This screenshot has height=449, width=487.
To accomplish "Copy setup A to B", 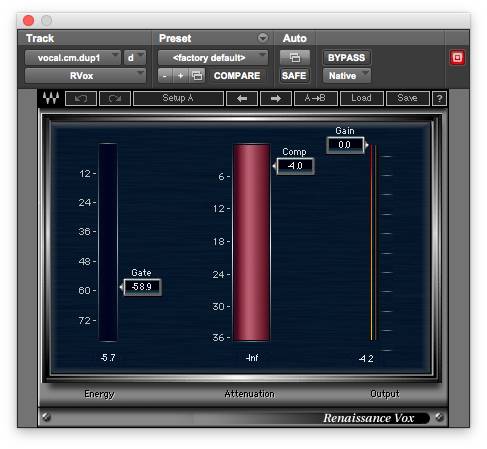I will tap(315, 98).
